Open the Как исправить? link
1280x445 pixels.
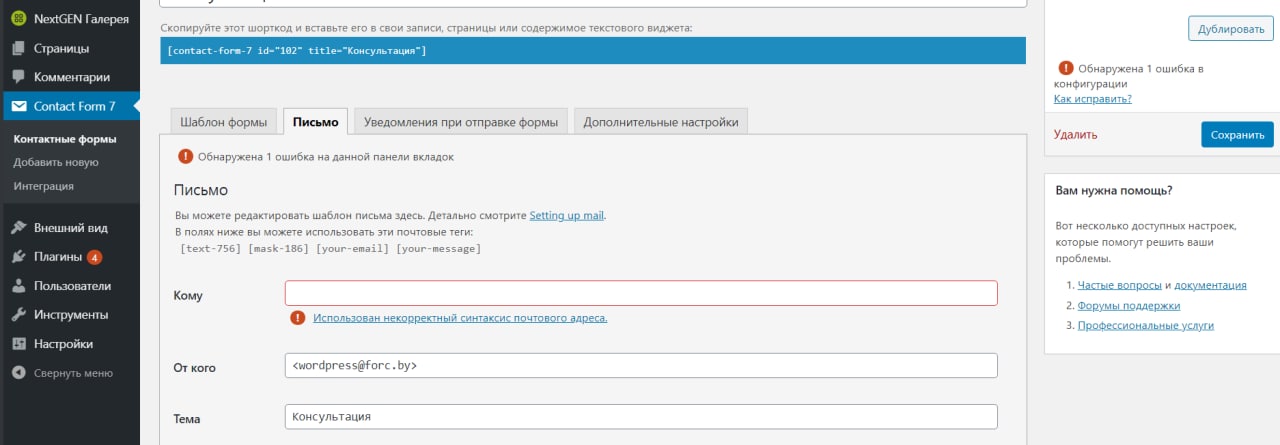click(x=1093, y=98)
